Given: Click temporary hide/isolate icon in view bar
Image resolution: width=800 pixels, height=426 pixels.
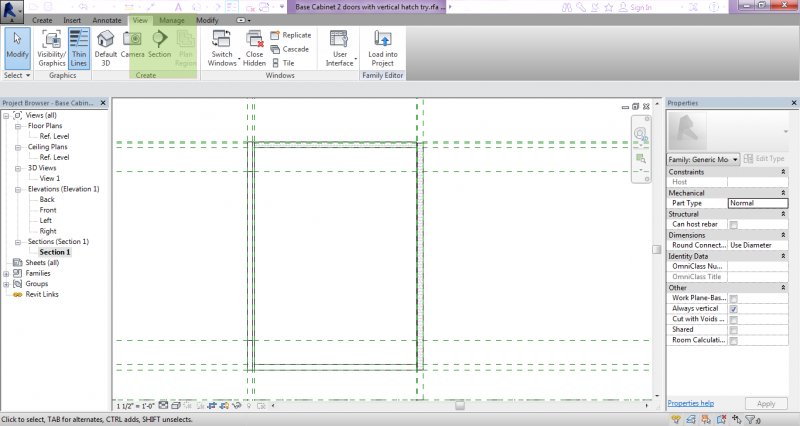Looking at the screenshot, I should (x=237, y=406).
